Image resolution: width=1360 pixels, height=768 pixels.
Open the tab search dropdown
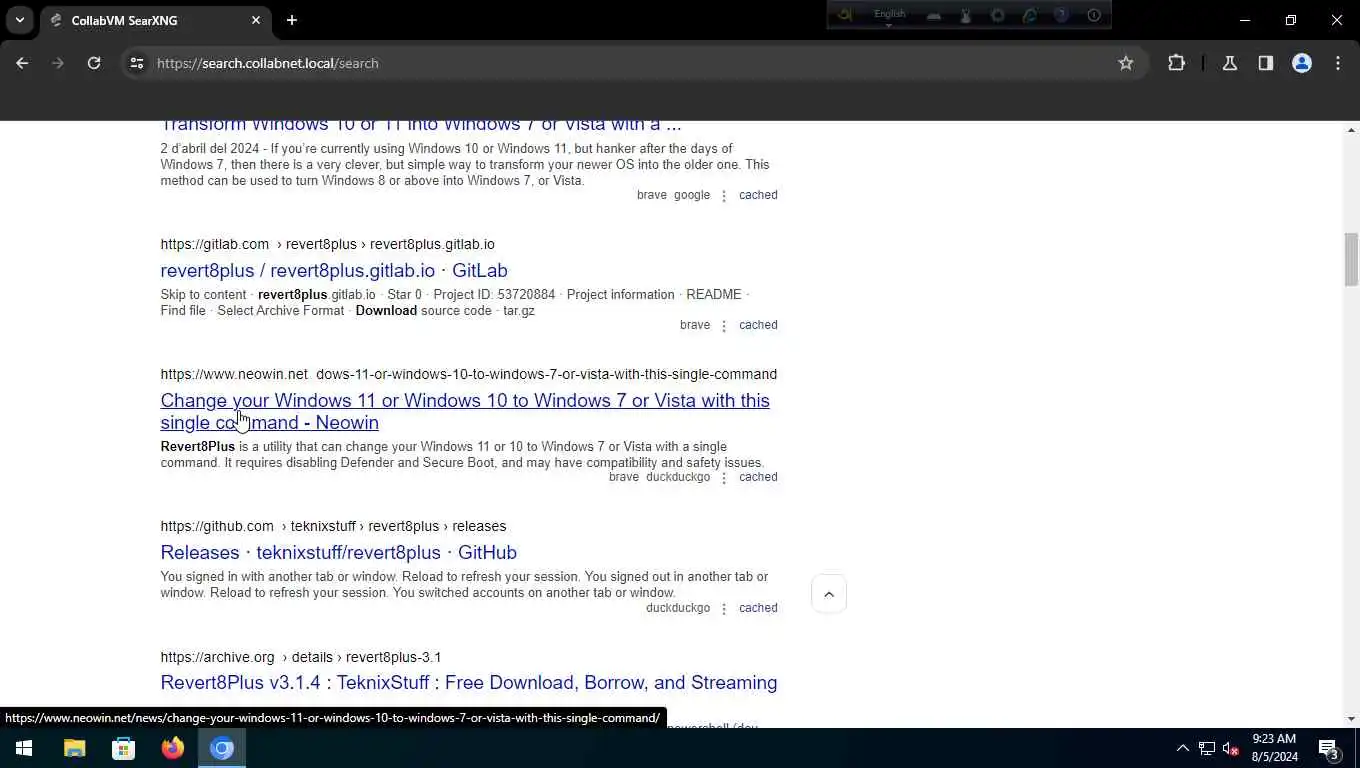pos(19,20)
